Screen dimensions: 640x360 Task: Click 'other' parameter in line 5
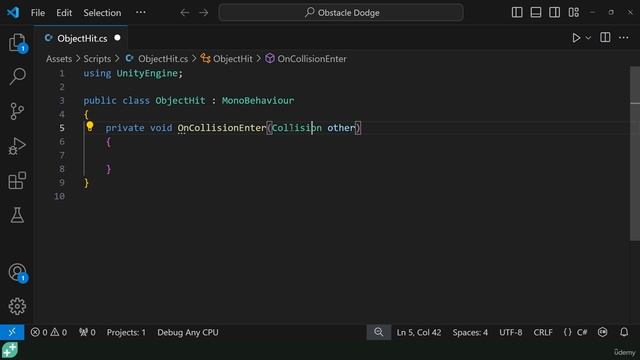tap(341, 128)
